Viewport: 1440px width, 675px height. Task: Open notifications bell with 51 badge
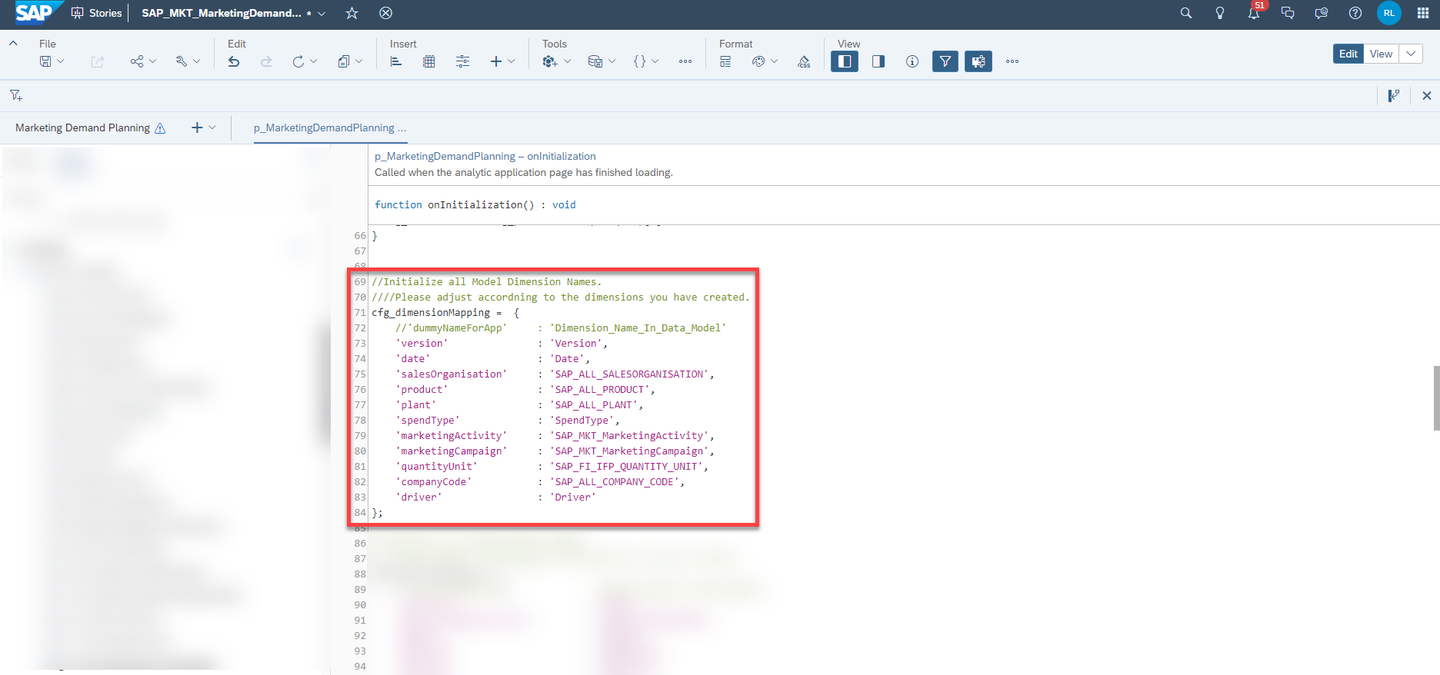pos(1254,13)
